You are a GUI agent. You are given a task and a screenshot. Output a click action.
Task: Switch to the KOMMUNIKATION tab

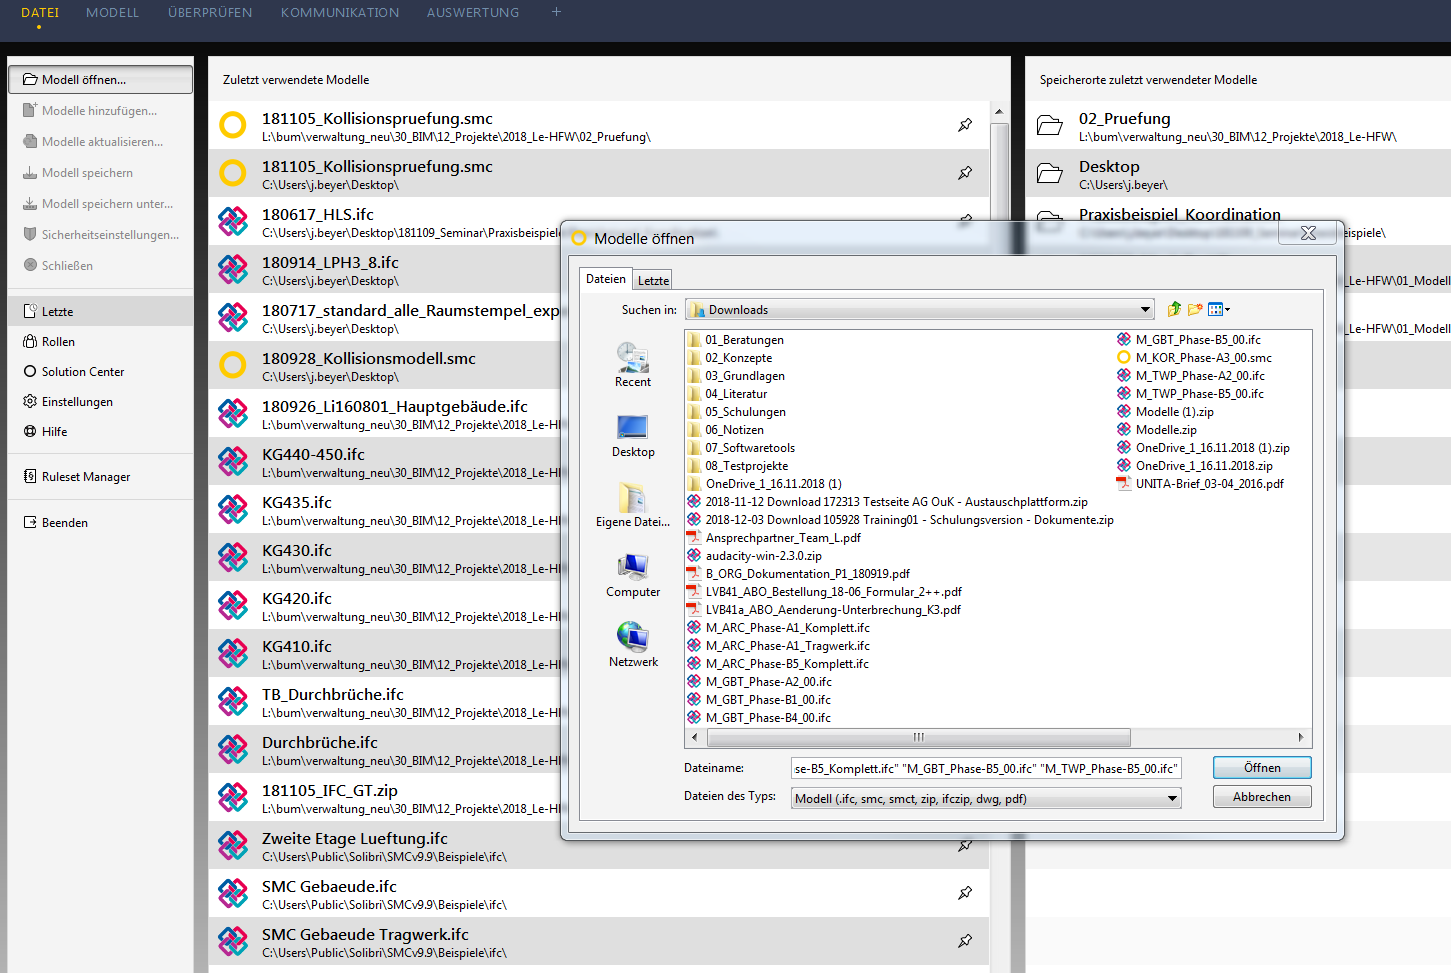click(x=340, y=13)
